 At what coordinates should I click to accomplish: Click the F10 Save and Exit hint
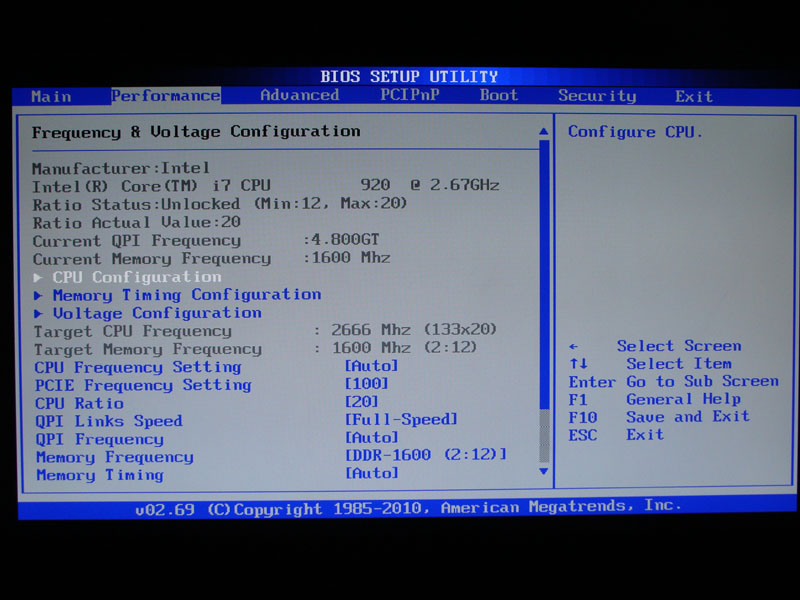659,417
